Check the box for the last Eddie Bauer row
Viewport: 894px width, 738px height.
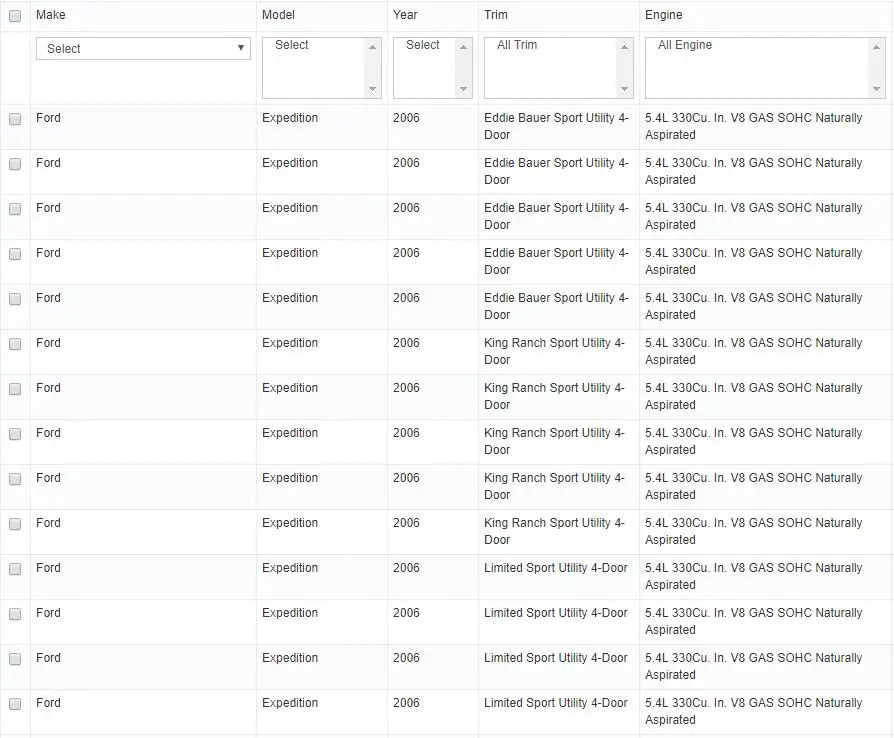coord(15,299)
